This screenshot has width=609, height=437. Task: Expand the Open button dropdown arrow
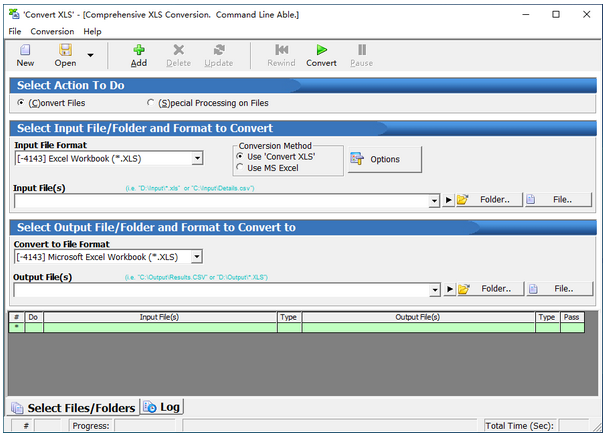coord(90,55)
